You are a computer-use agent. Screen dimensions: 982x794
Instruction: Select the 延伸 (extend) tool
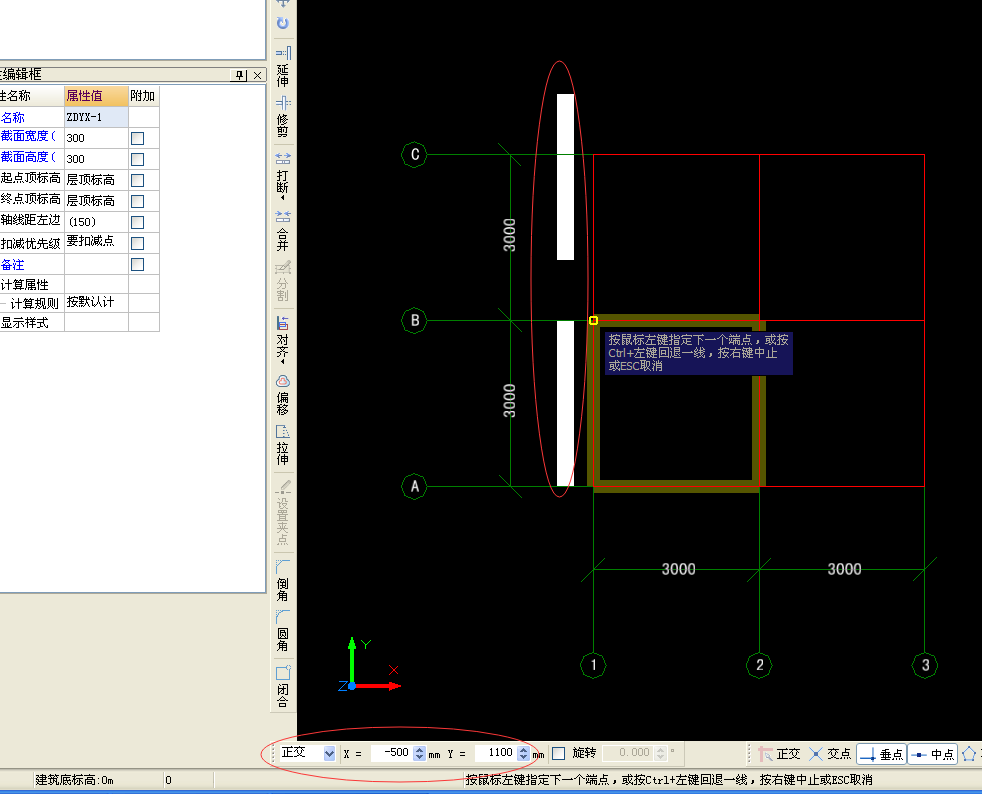283,67
